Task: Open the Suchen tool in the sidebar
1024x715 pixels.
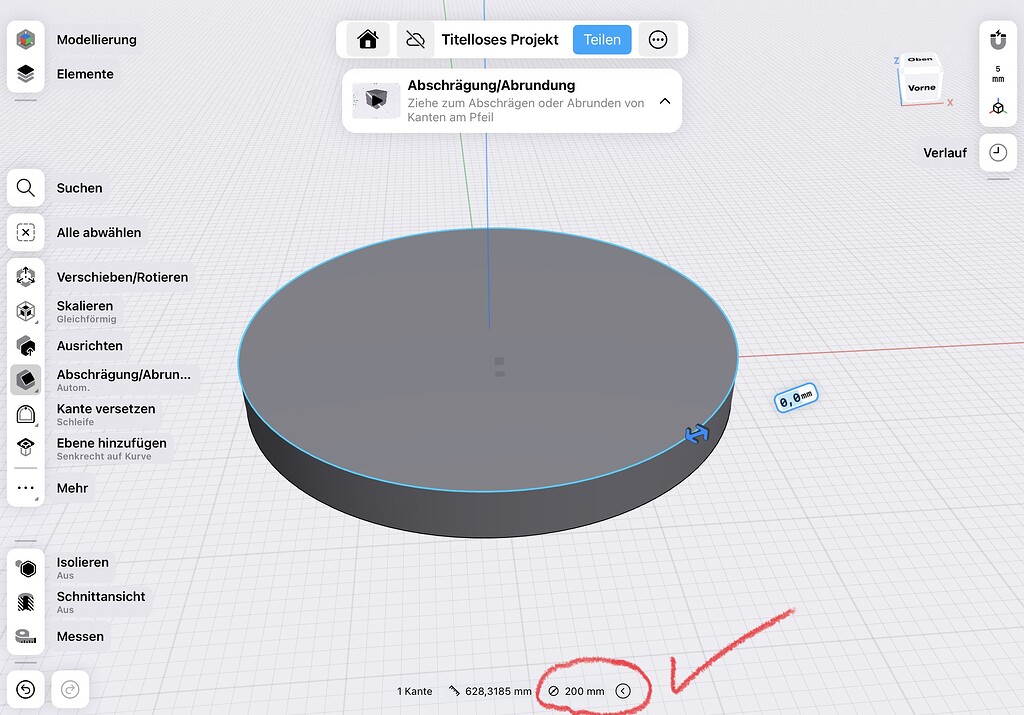Action: (x=25, y=188)
